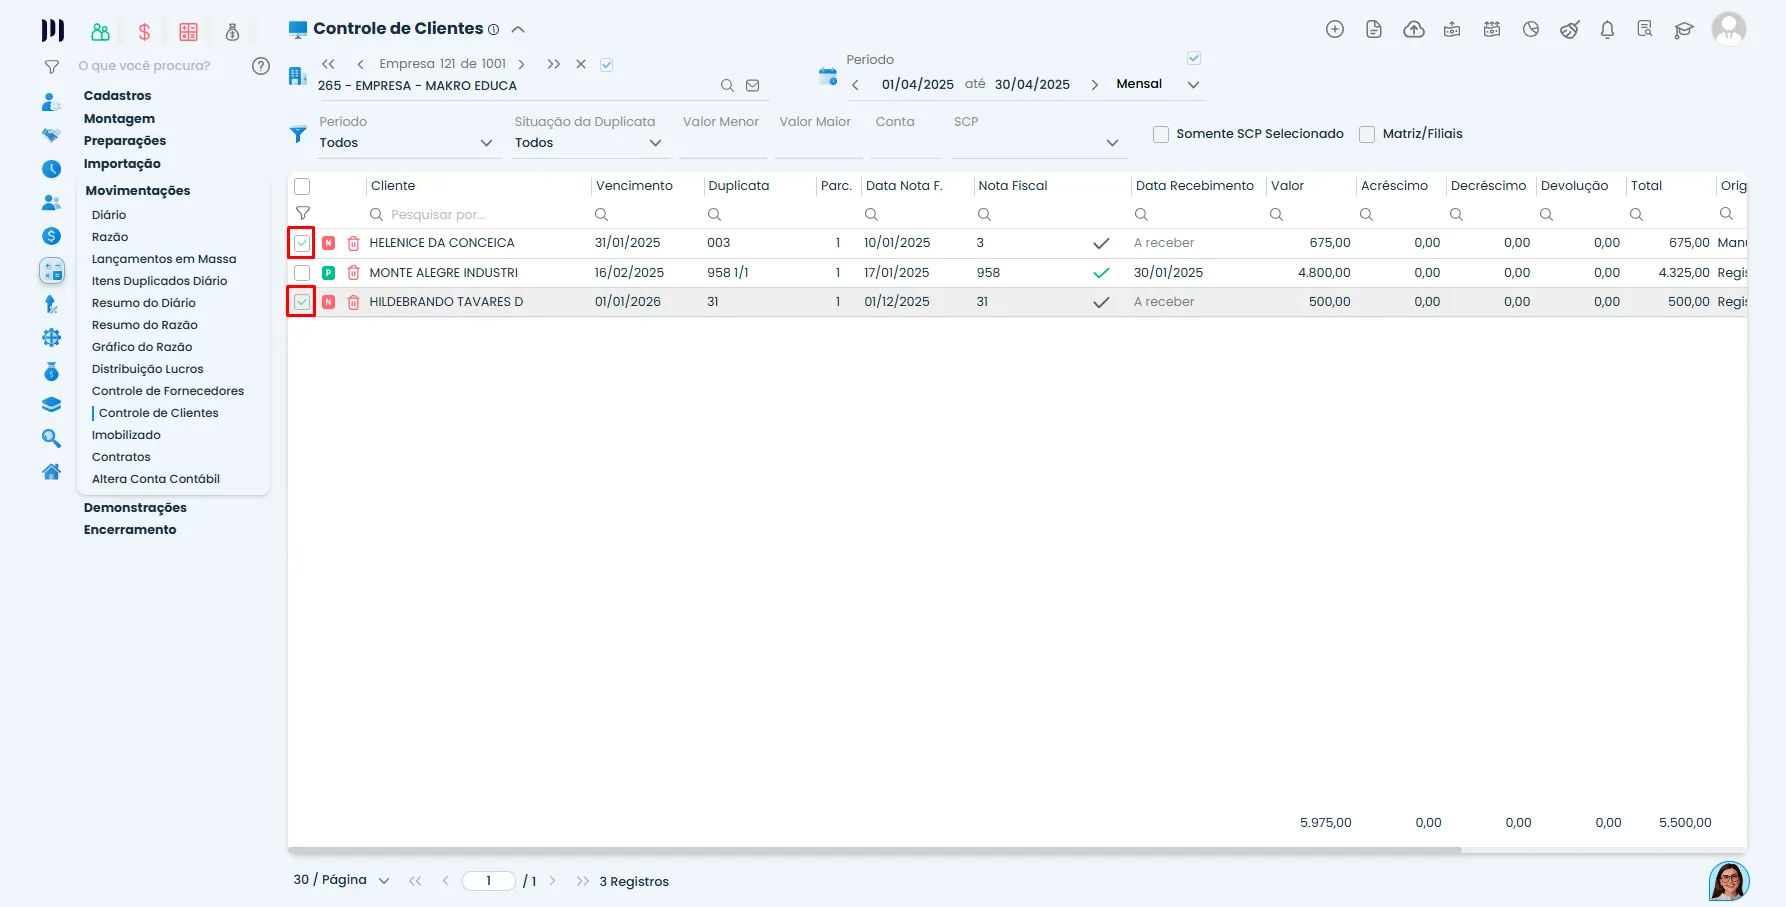
Task: Open the 30 / Página size dropdown
Action: 341,880
